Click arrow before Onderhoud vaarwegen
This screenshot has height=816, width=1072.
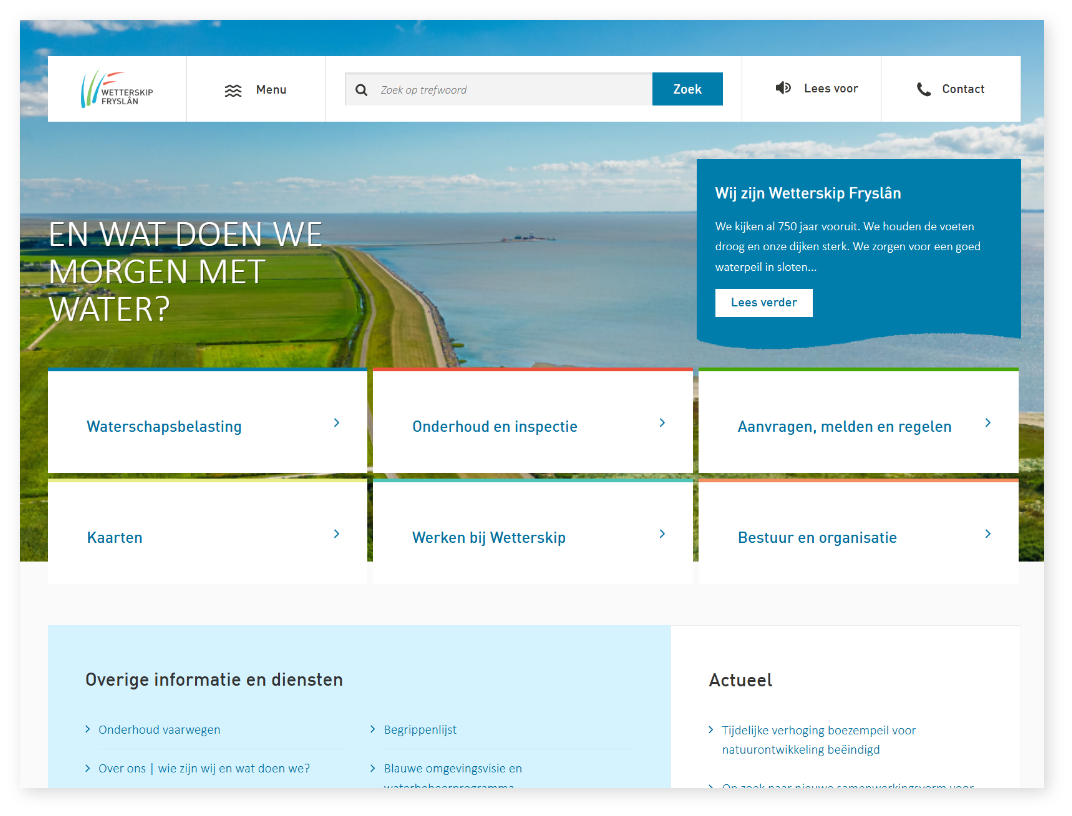(88, 729)
